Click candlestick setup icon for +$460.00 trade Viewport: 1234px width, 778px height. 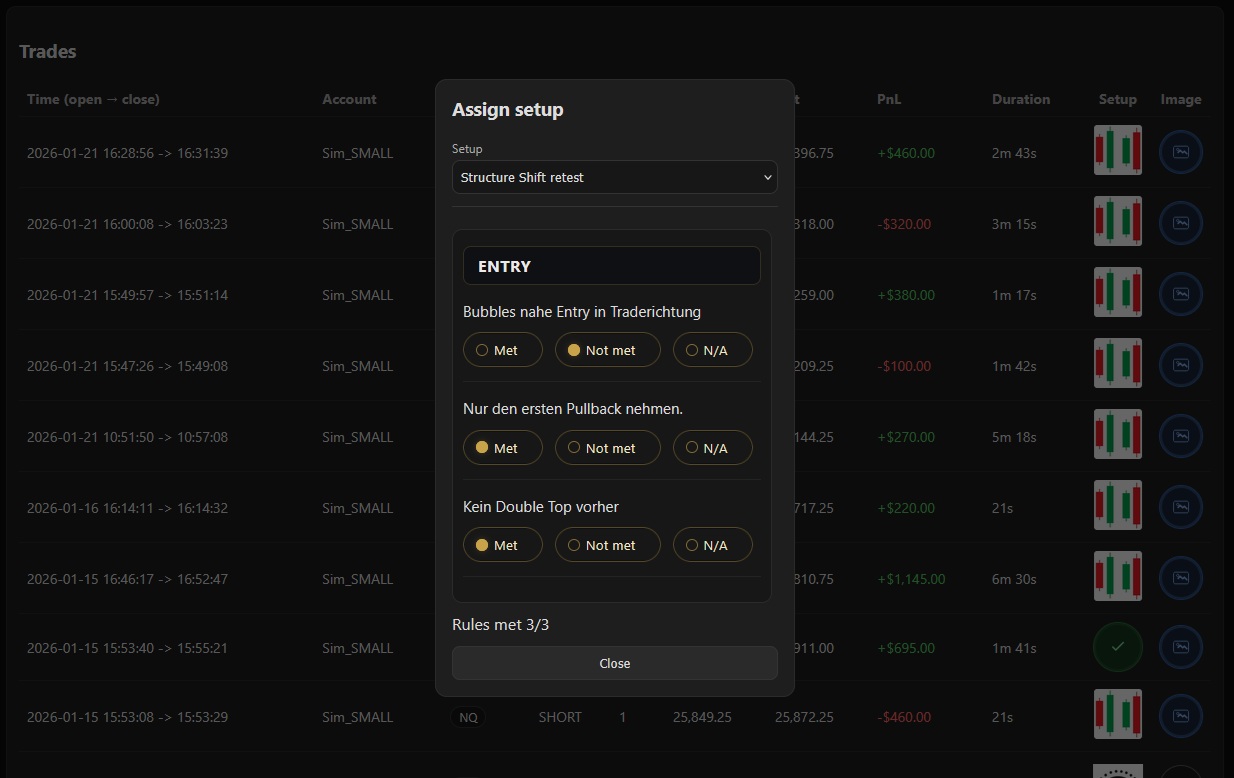pyautogui.click(x=1117, y=151)
